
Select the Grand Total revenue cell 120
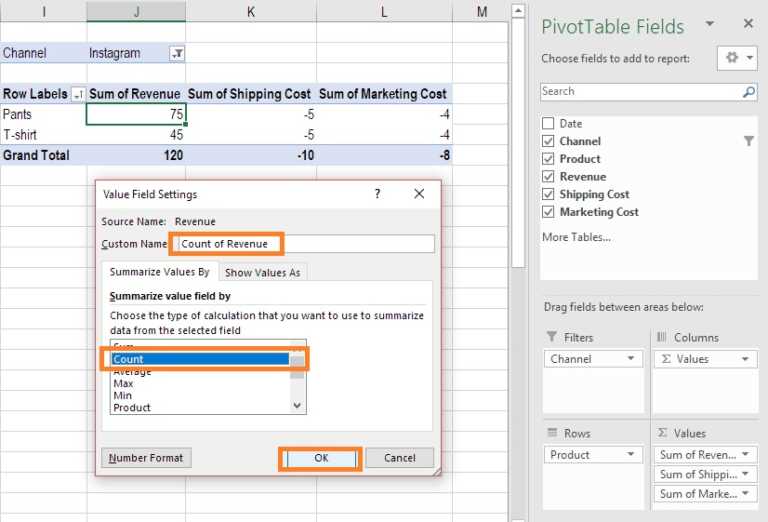pyautogui.click(x=136, y=155)
